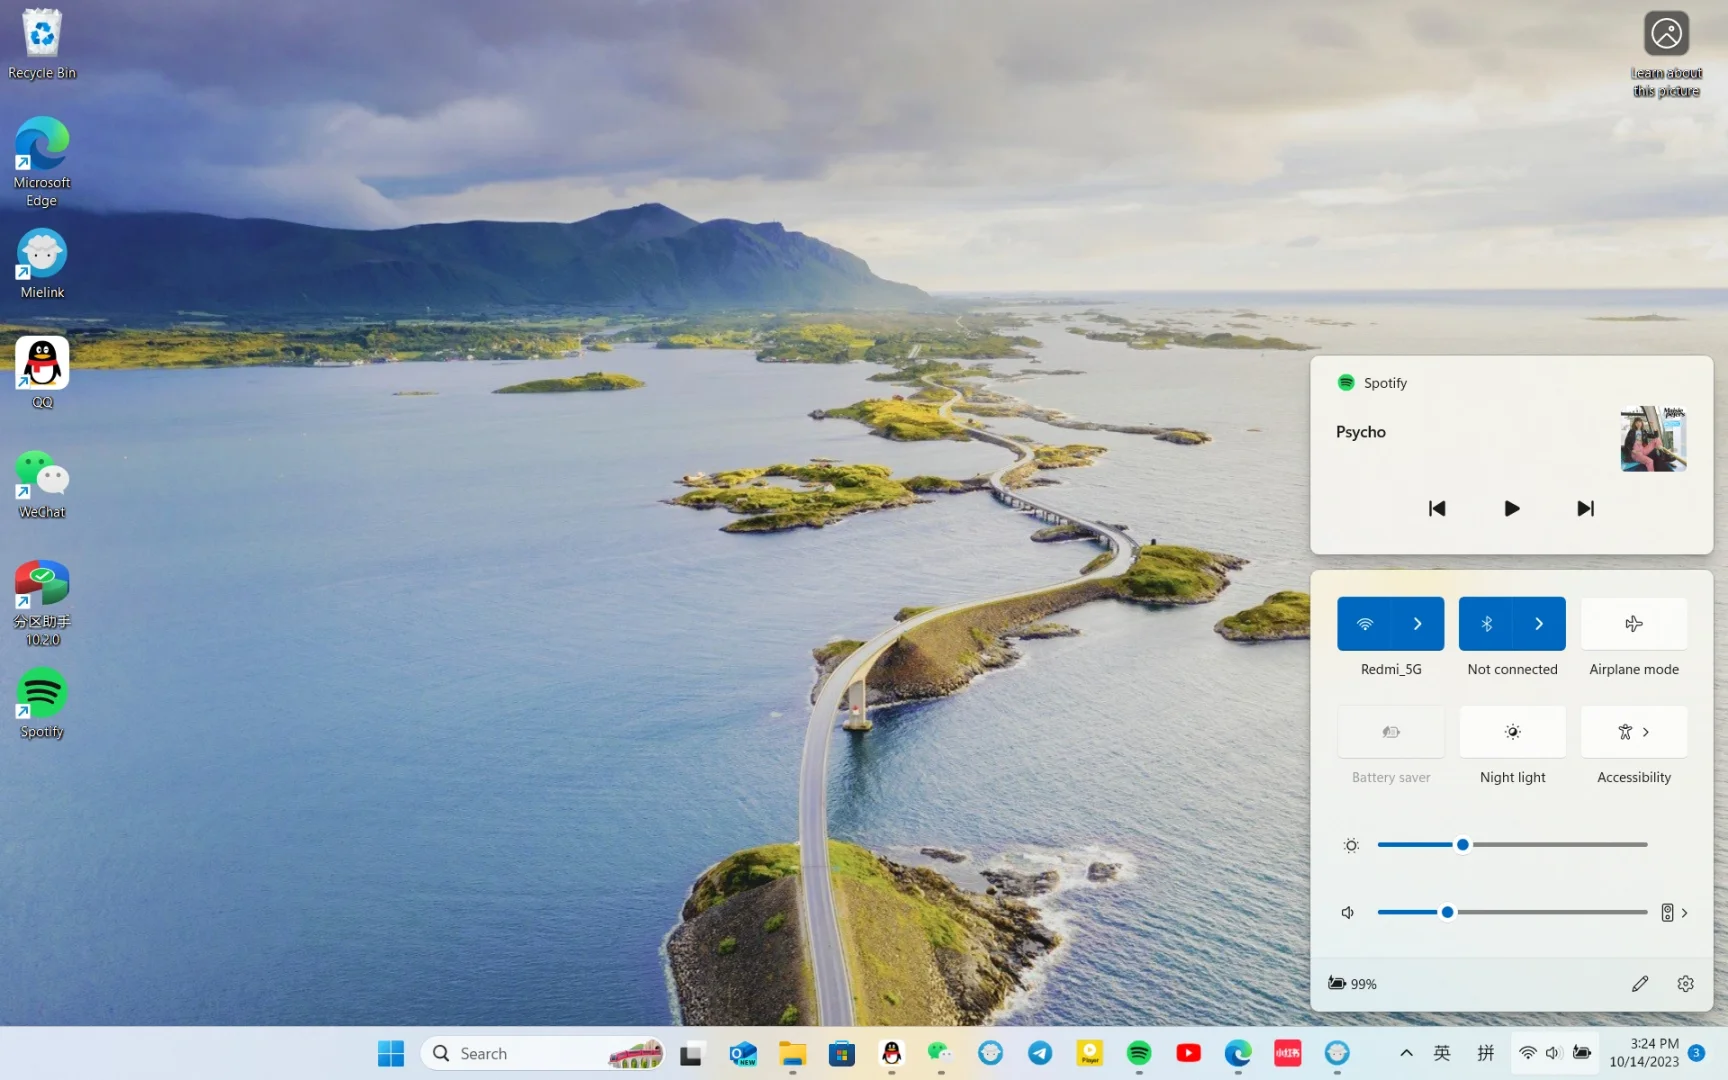Viewport: 1728px width, 1080px height.
Task: Select the 分区助手 10.2.0 desktop shortcut
Action: (x=42, y=602)
